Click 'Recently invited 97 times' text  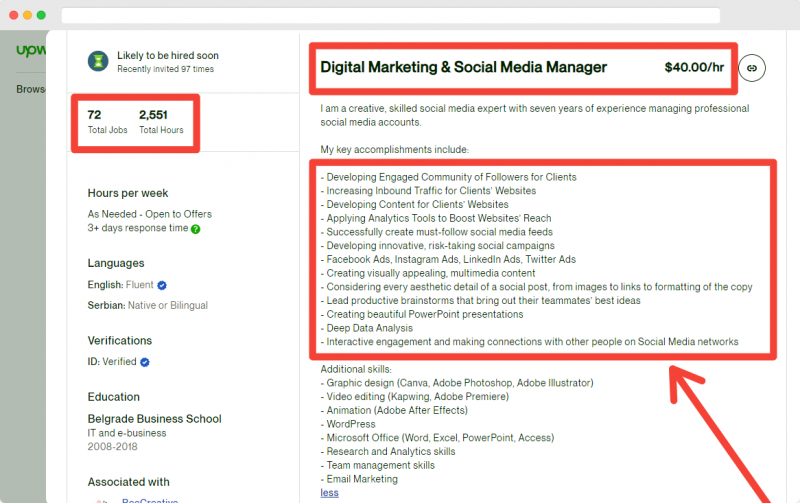click(165, 69)
